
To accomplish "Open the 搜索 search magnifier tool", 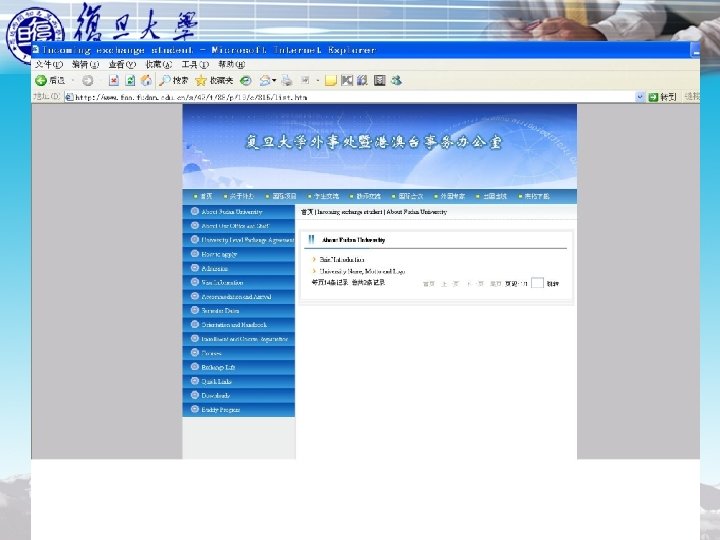I will pos(173,81).
